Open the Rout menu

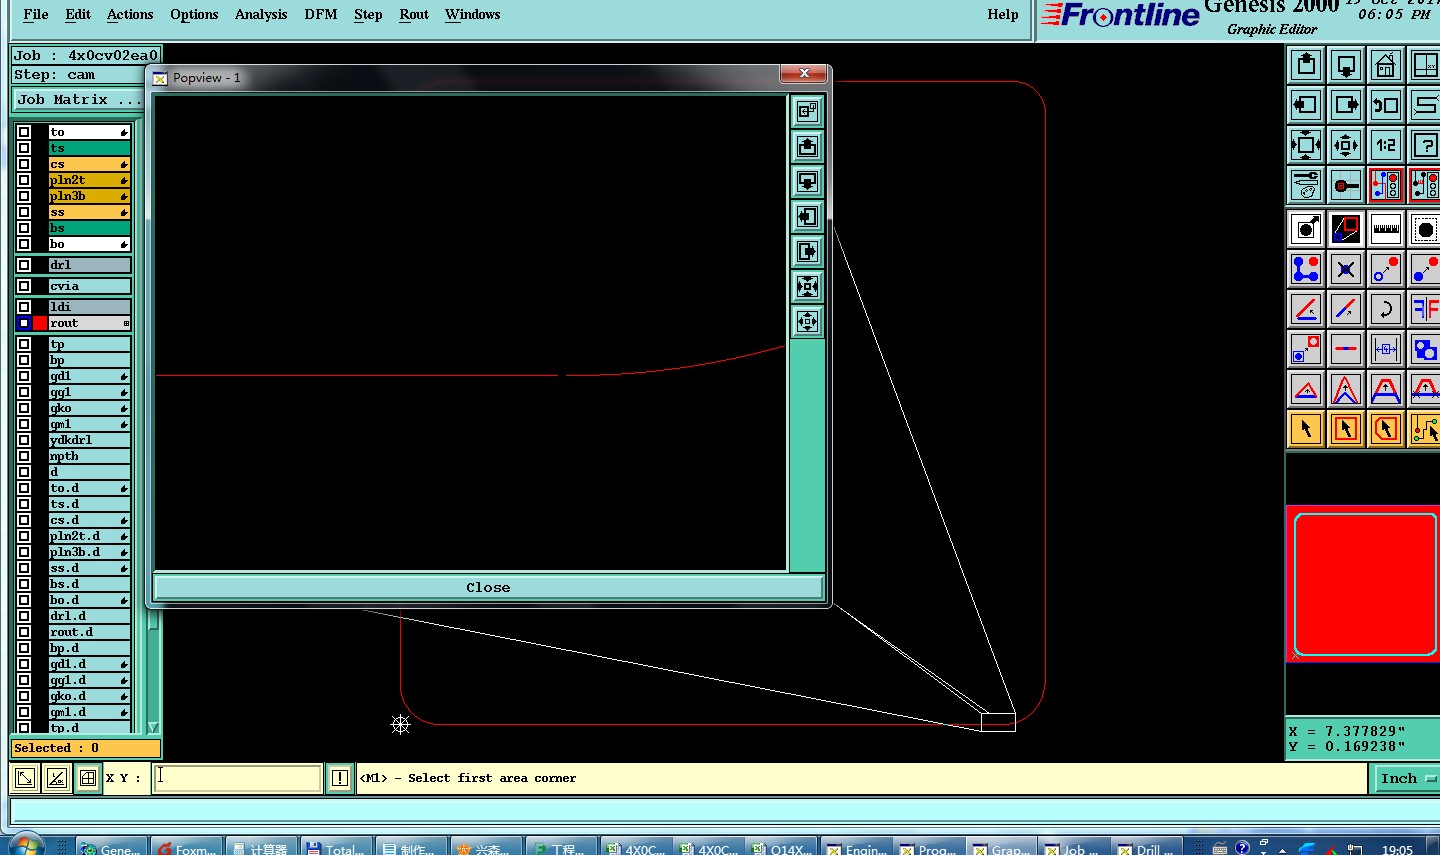pyautogui.click(x=414, y=14)
